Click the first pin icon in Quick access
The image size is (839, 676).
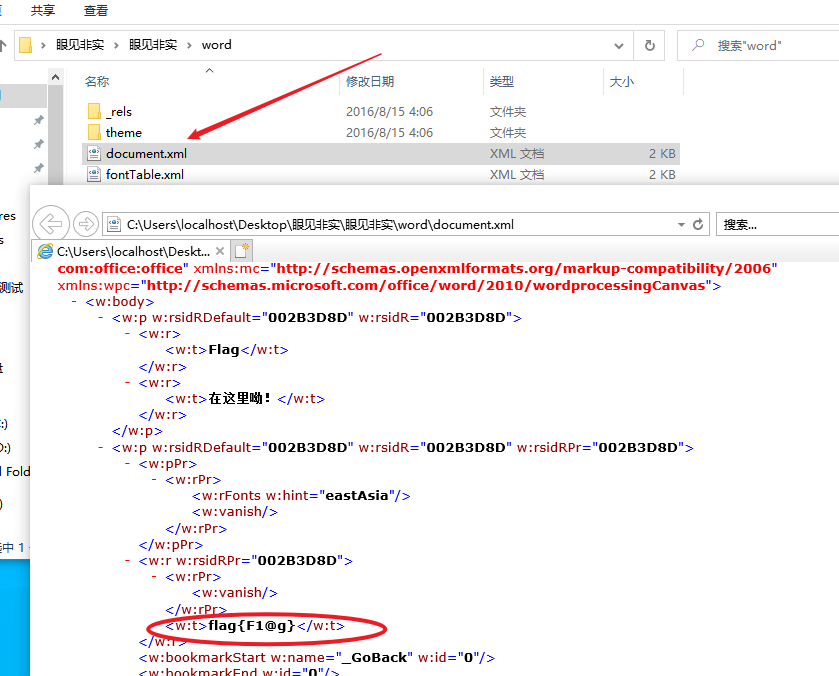(x=39, y=120)
